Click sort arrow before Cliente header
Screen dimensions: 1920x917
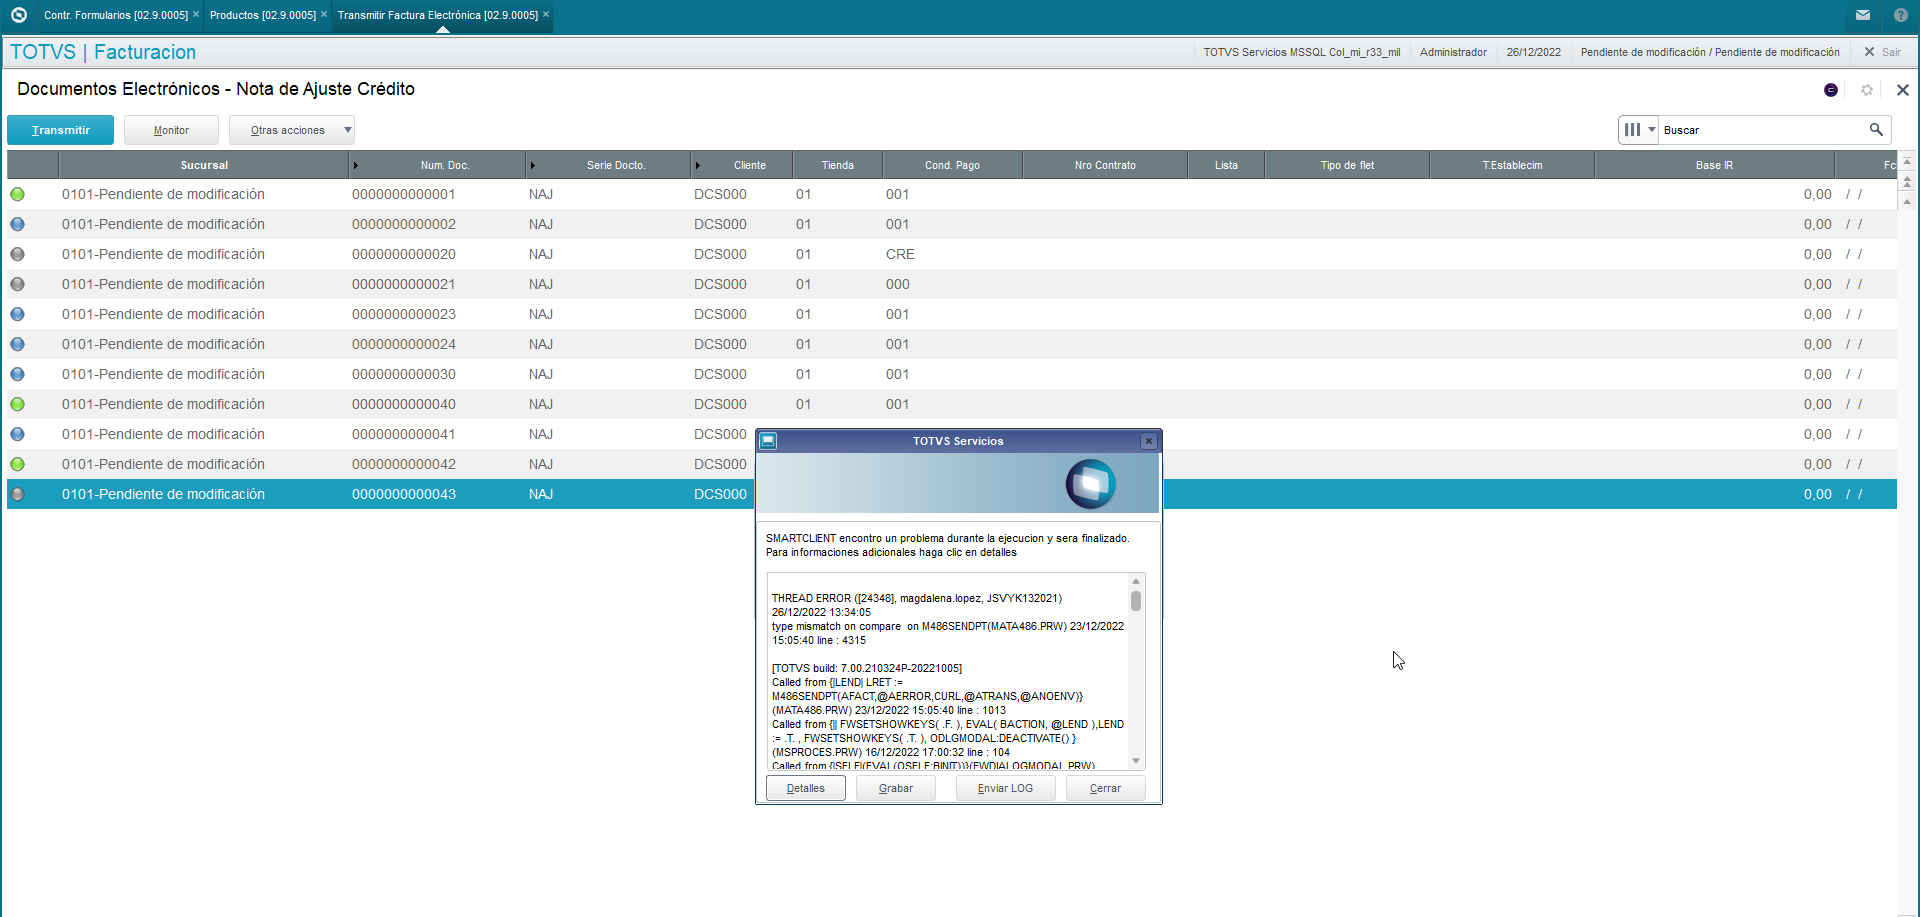point(697,165)
